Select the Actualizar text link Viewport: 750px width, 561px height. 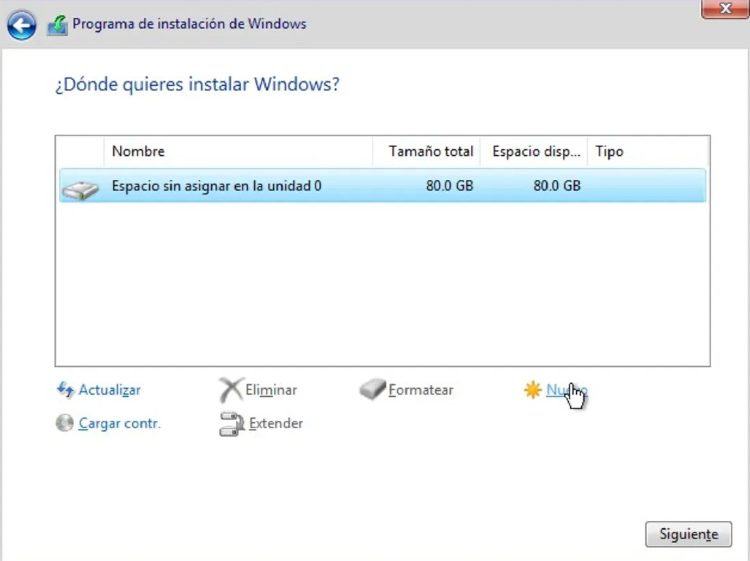click(x=110, y=390)
